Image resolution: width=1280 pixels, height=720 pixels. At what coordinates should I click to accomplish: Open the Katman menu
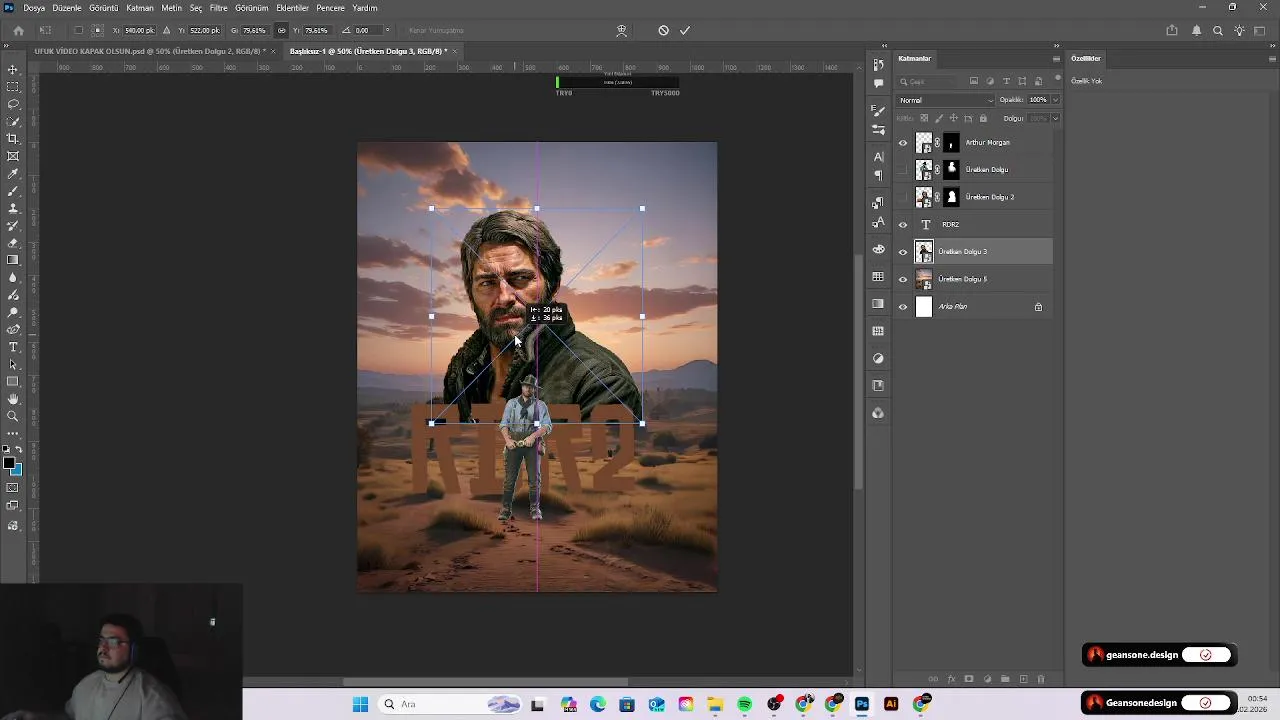pos(140,8)
